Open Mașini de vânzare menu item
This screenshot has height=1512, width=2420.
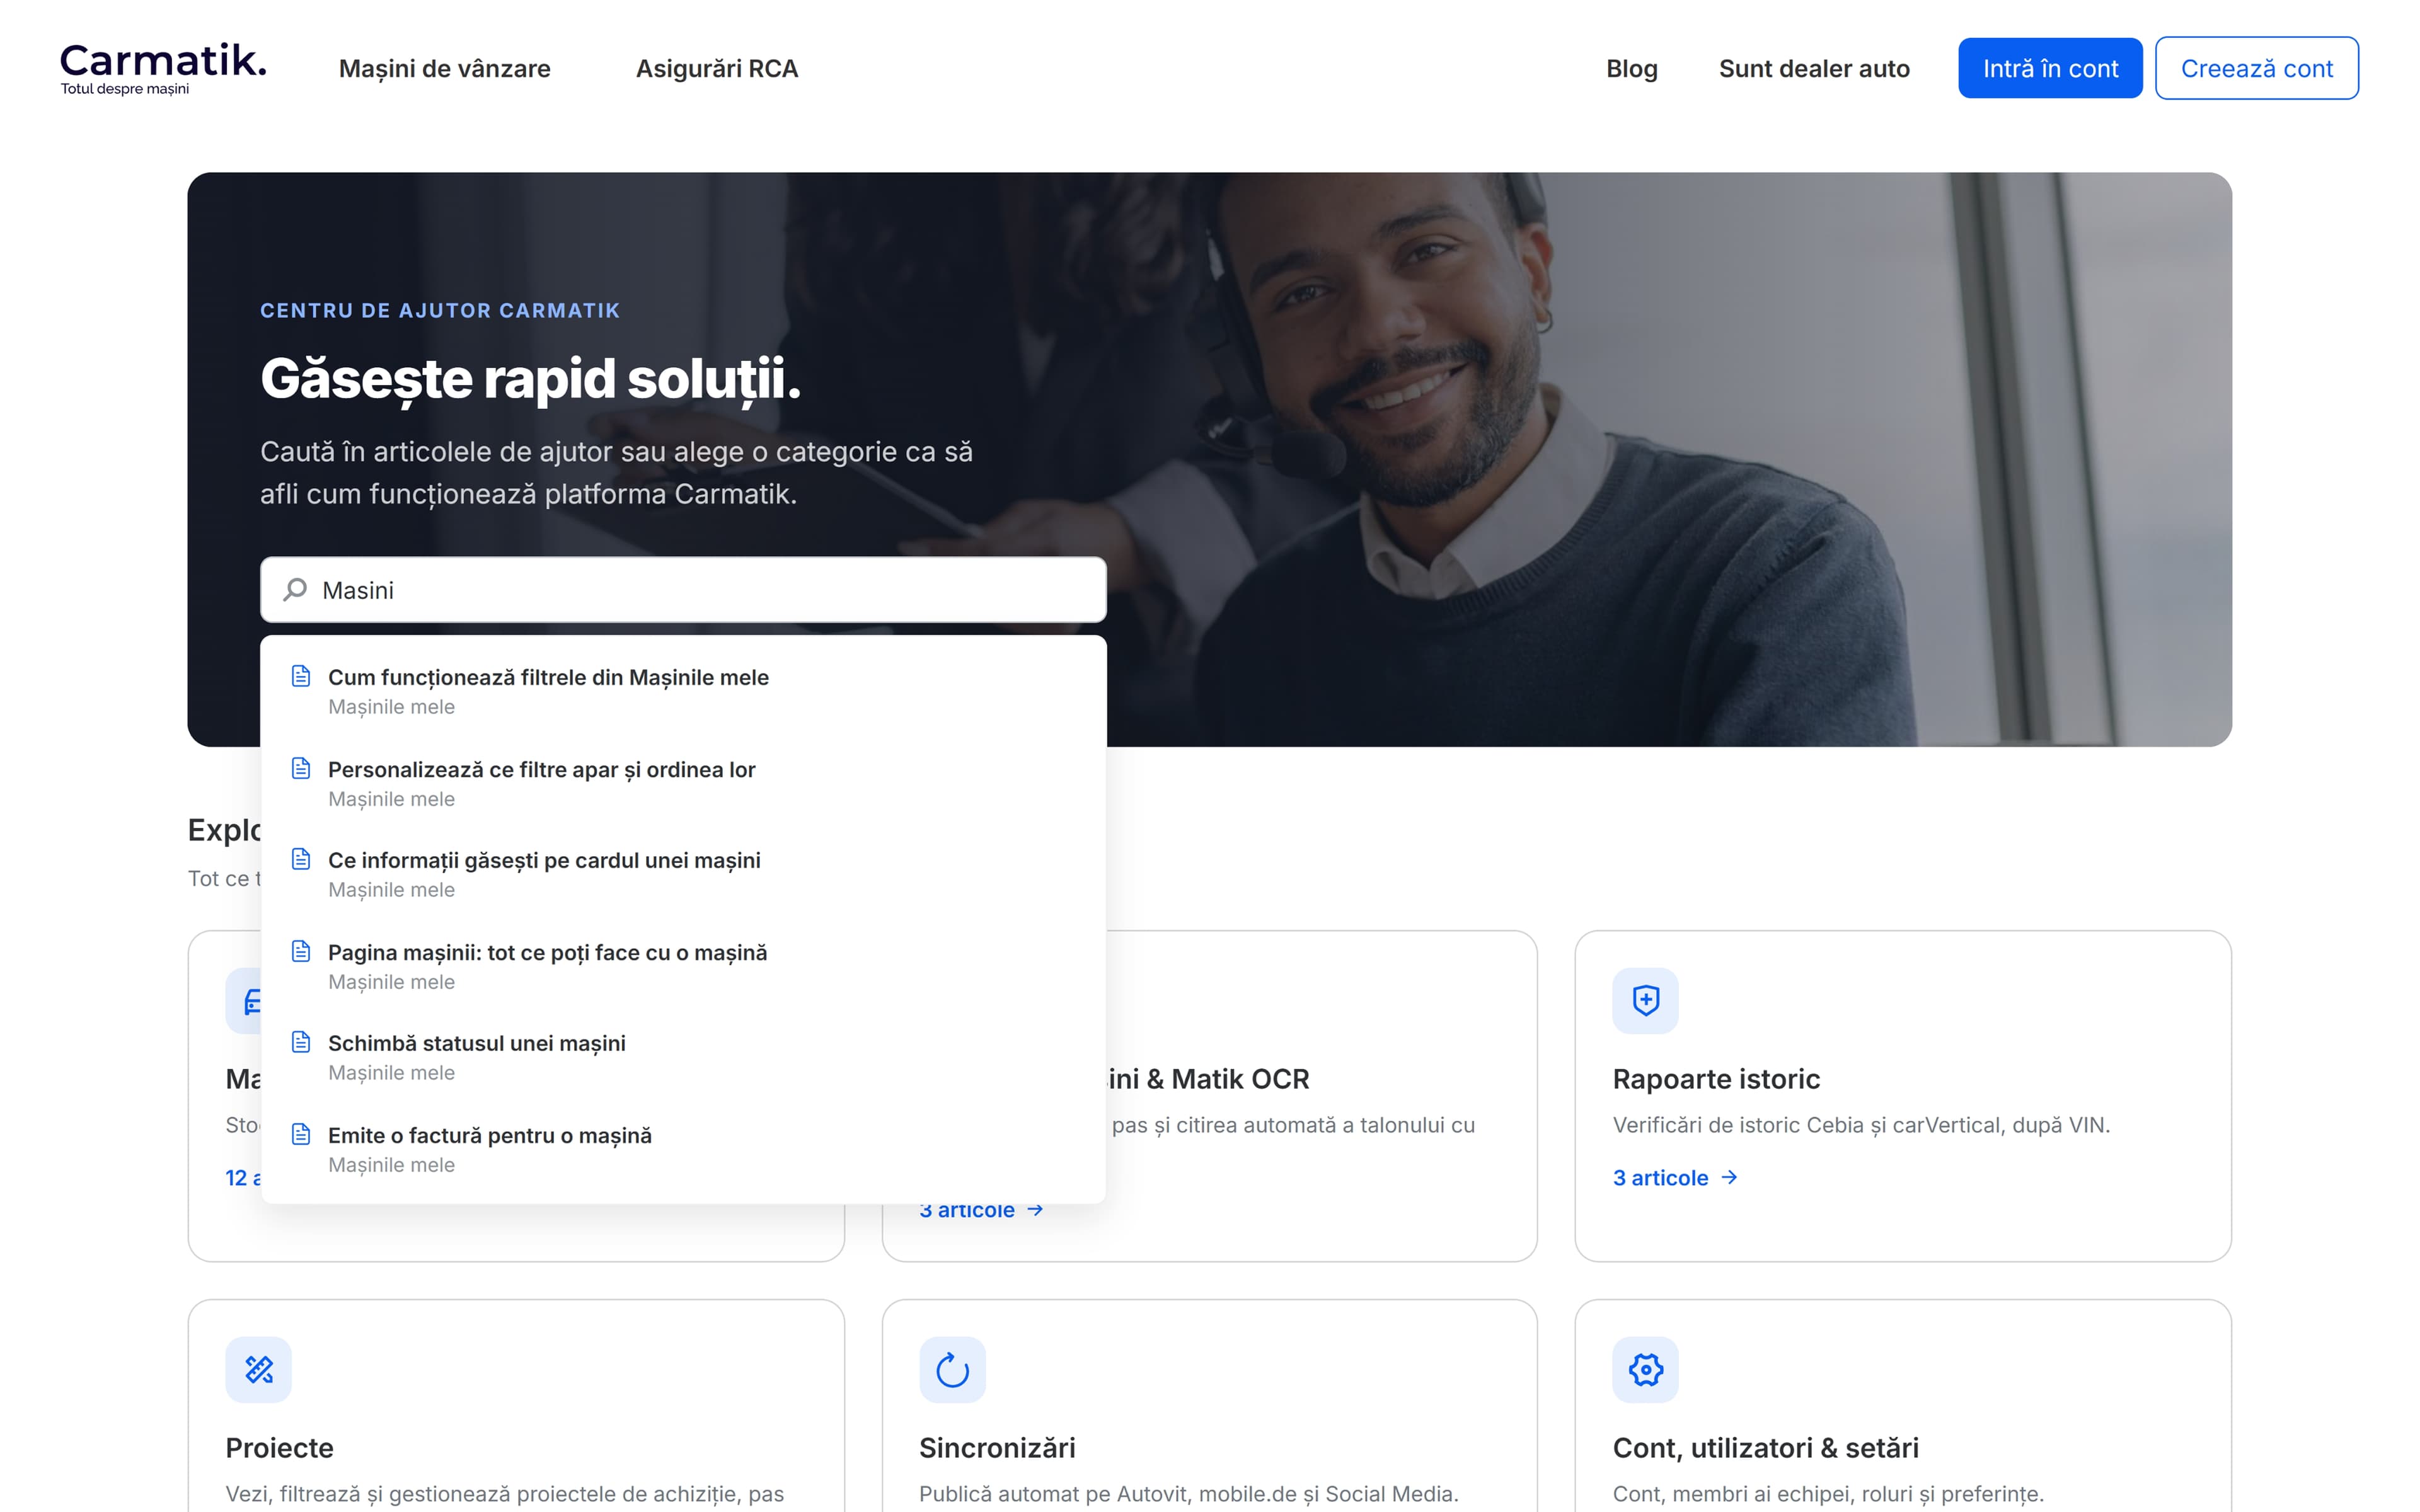[x=445, y=68]
